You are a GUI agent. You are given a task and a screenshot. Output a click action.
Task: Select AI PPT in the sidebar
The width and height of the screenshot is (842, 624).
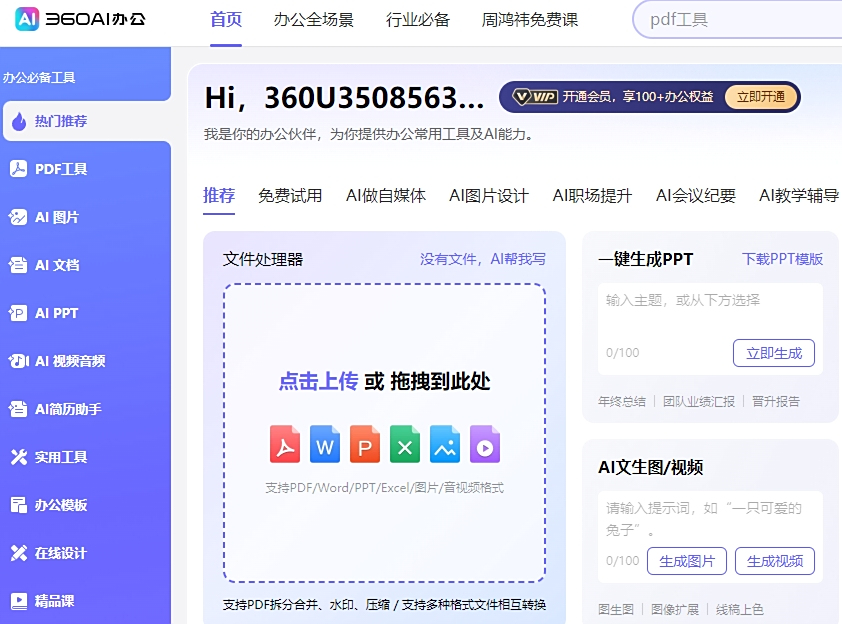tap(57, 313)
